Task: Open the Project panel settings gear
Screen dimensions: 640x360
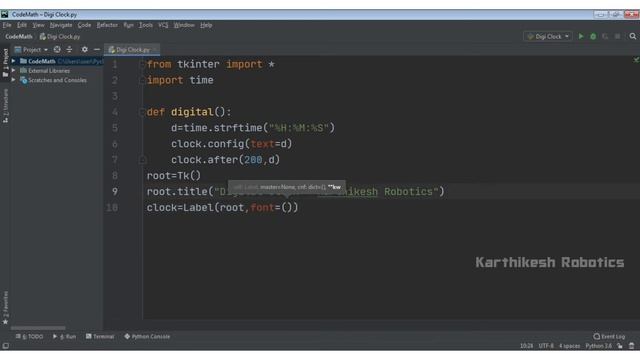Action: pyautogui.click(x=84, y=49)
